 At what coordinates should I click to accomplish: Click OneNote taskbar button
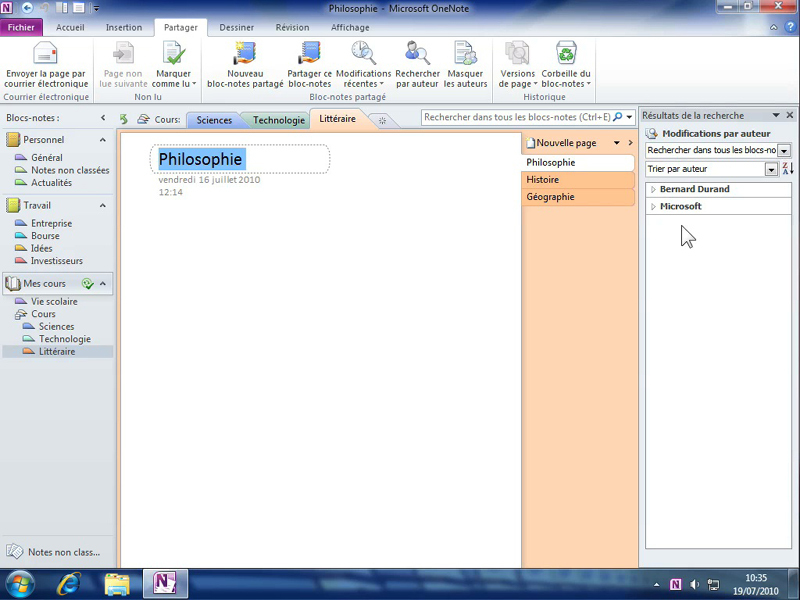point(165,584)
